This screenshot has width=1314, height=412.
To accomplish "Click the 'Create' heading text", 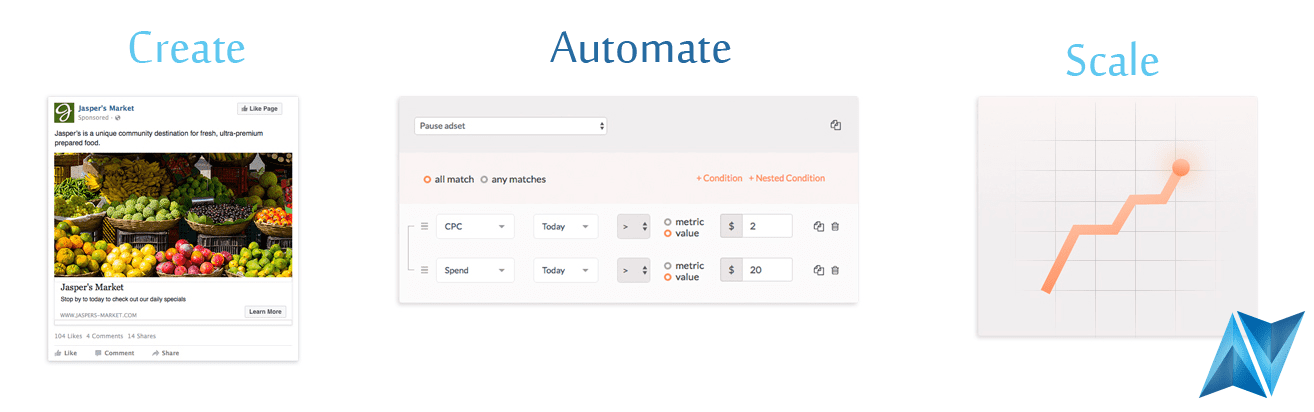I will [187, 49].
